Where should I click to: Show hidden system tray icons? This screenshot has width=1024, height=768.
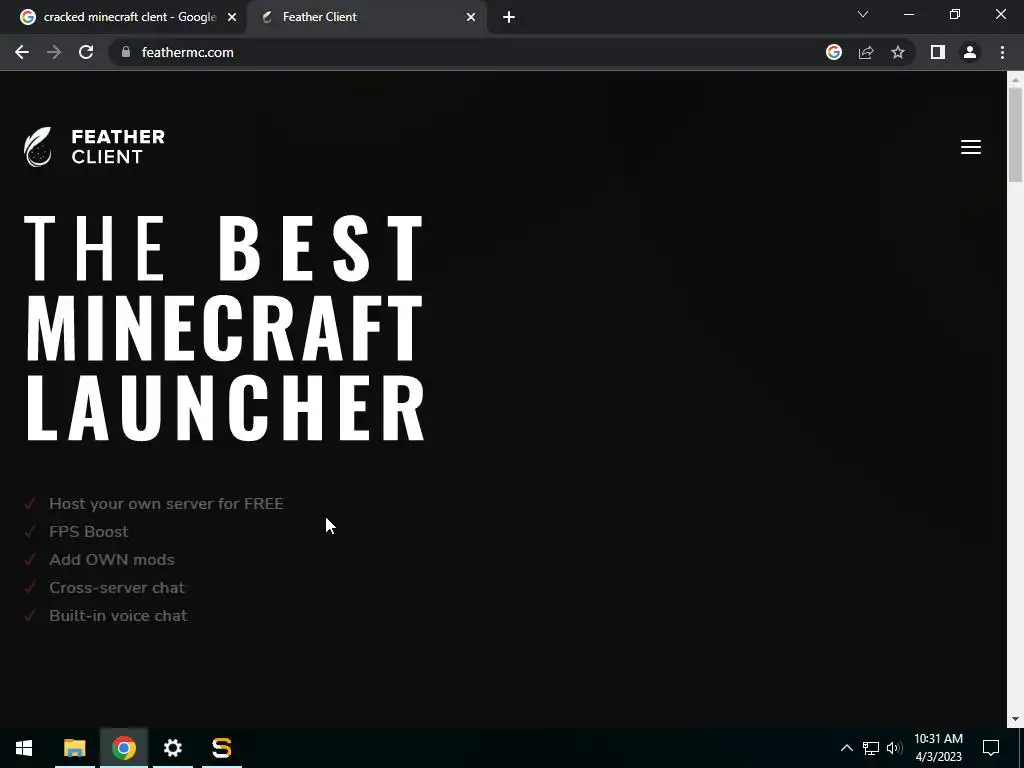click(846, 748)
